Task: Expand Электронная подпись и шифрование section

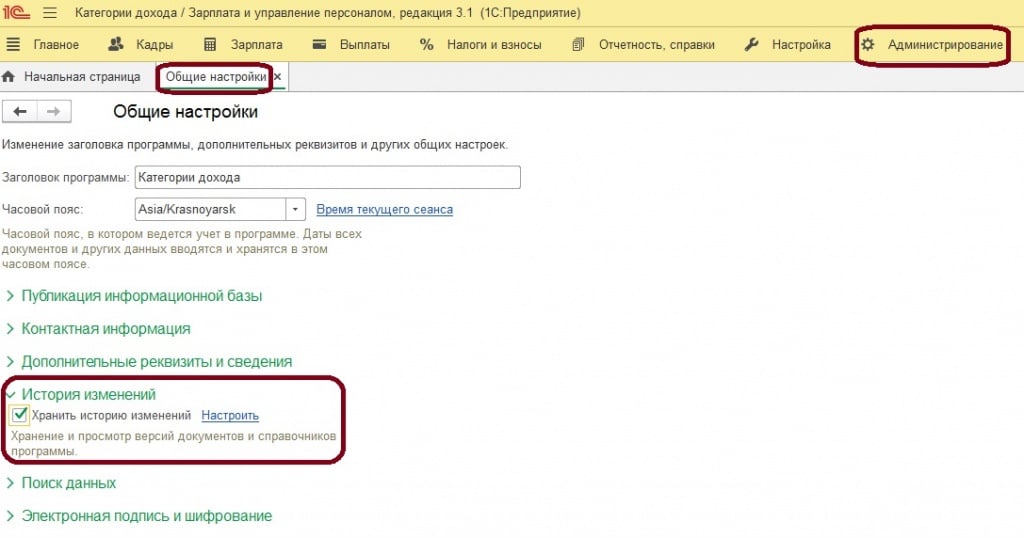Action: tap(146, 516)
